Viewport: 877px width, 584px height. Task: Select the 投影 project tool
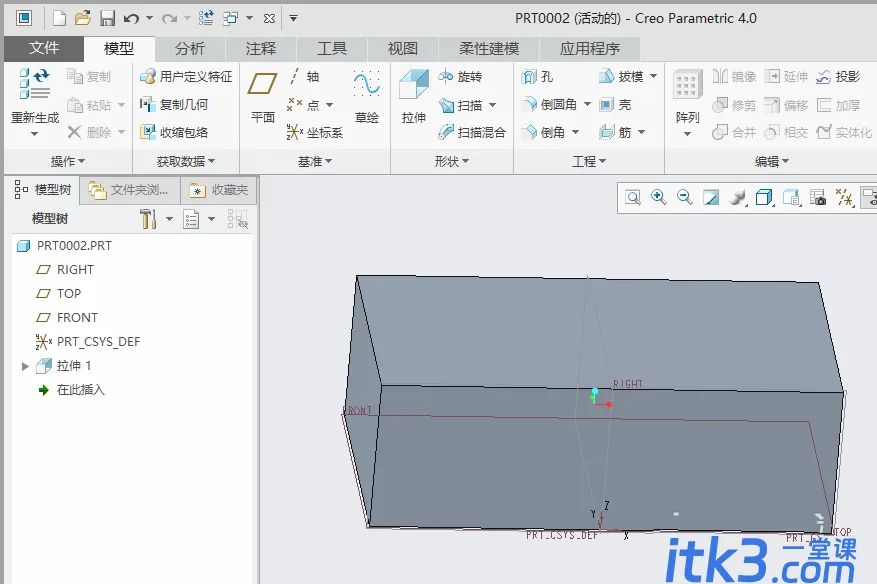838,77
